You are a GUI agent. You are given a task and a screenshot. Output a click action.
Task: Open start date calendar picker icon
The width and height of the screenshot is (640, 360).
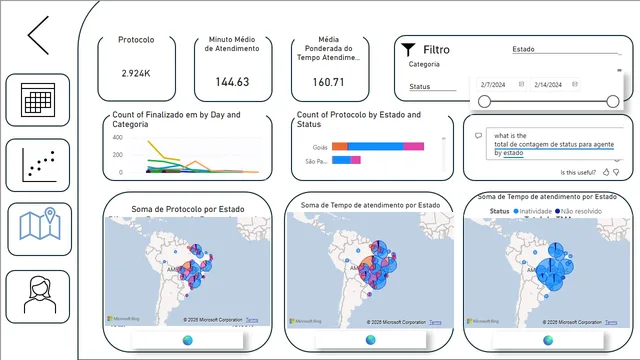pos(521,84)
